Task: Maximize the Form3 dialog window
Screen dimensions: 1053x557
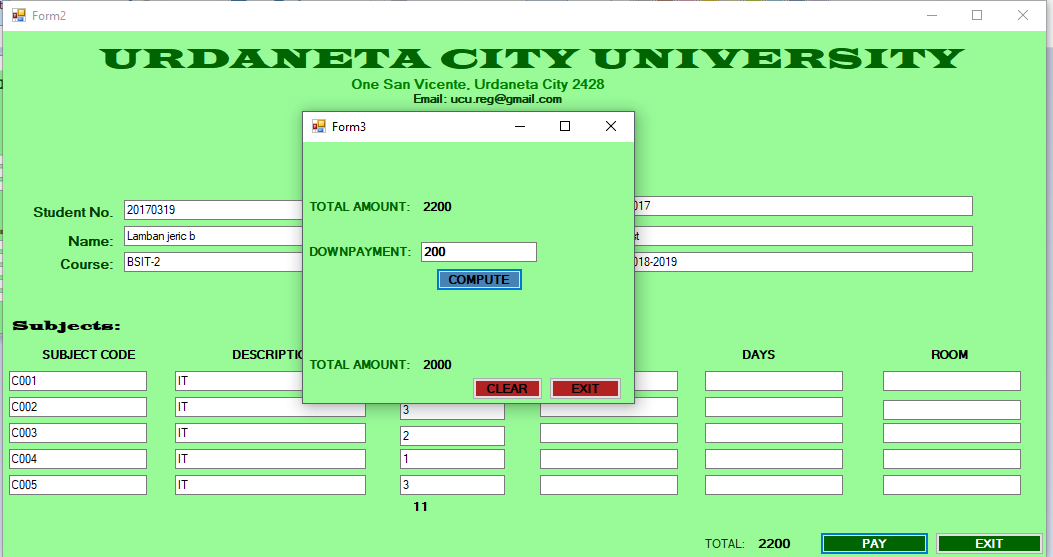Action: pyautogui.click(x=565, y=126)
